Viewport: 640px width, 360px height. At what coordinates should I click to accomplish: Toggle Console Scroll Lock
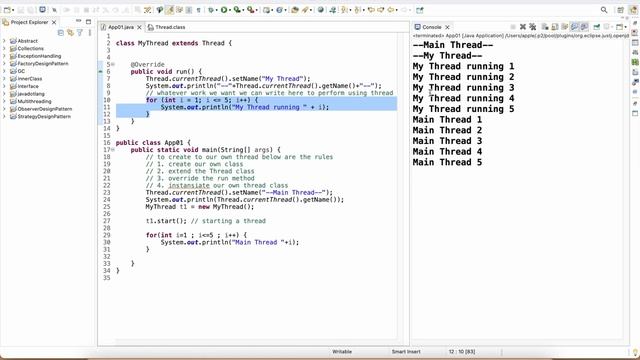pos(555,27)
